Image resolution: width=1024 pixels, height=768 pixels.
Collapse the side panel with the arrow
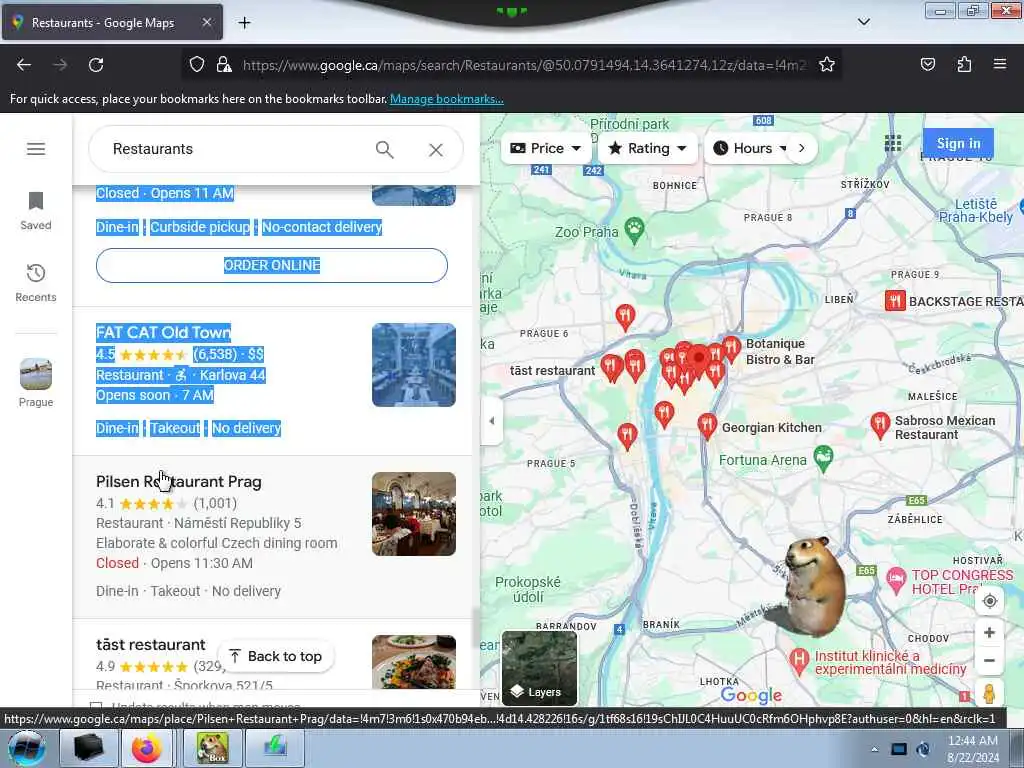492,421
